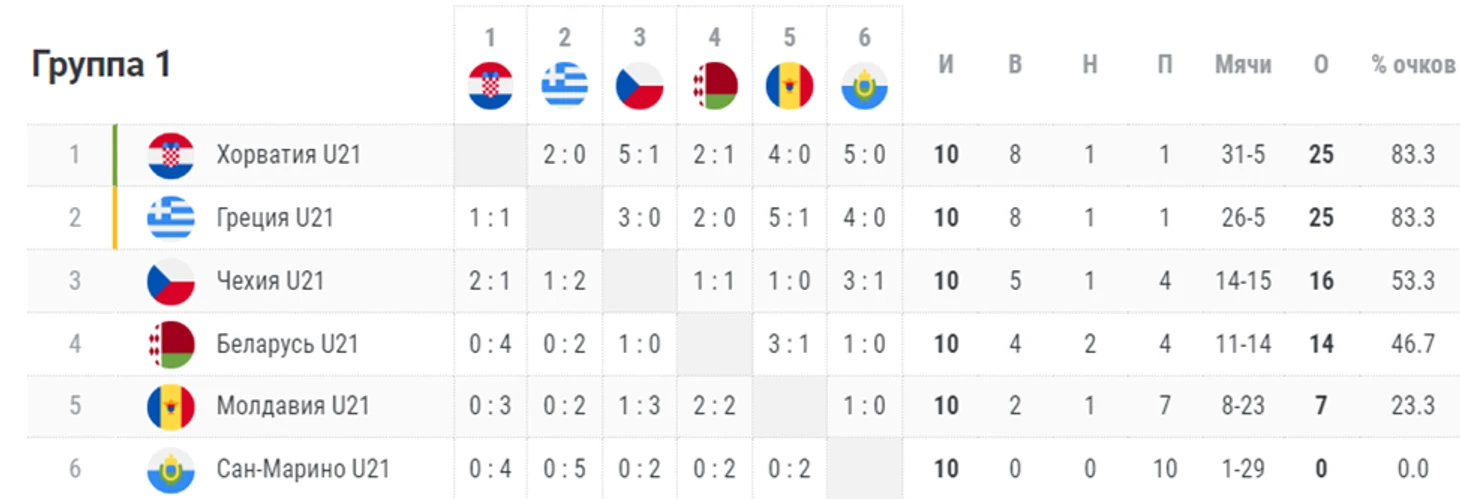The width and height of the screenshot is (1460, 499).
Task: Click Croatia vs Czechia 5 : 1 score
Action: tap(640, 155)
